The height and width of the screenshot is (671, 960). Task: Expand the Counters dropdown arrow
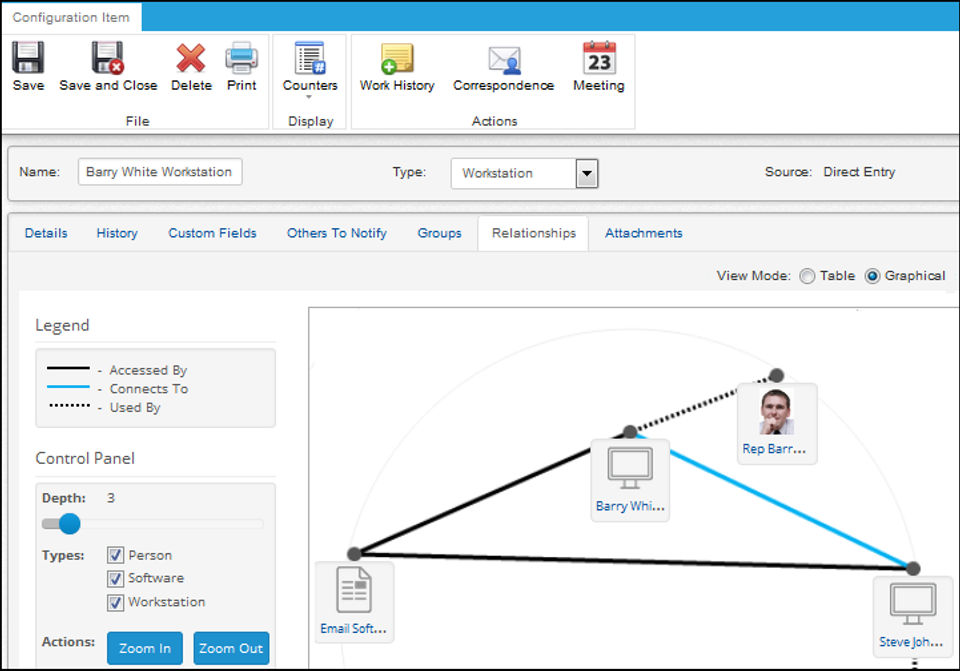coord(309,97)
